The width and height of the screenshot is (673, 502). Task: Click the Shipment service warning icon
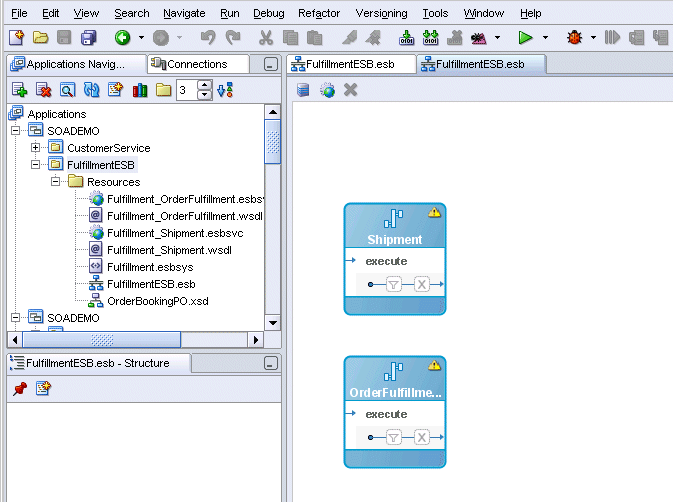point(434,212)
